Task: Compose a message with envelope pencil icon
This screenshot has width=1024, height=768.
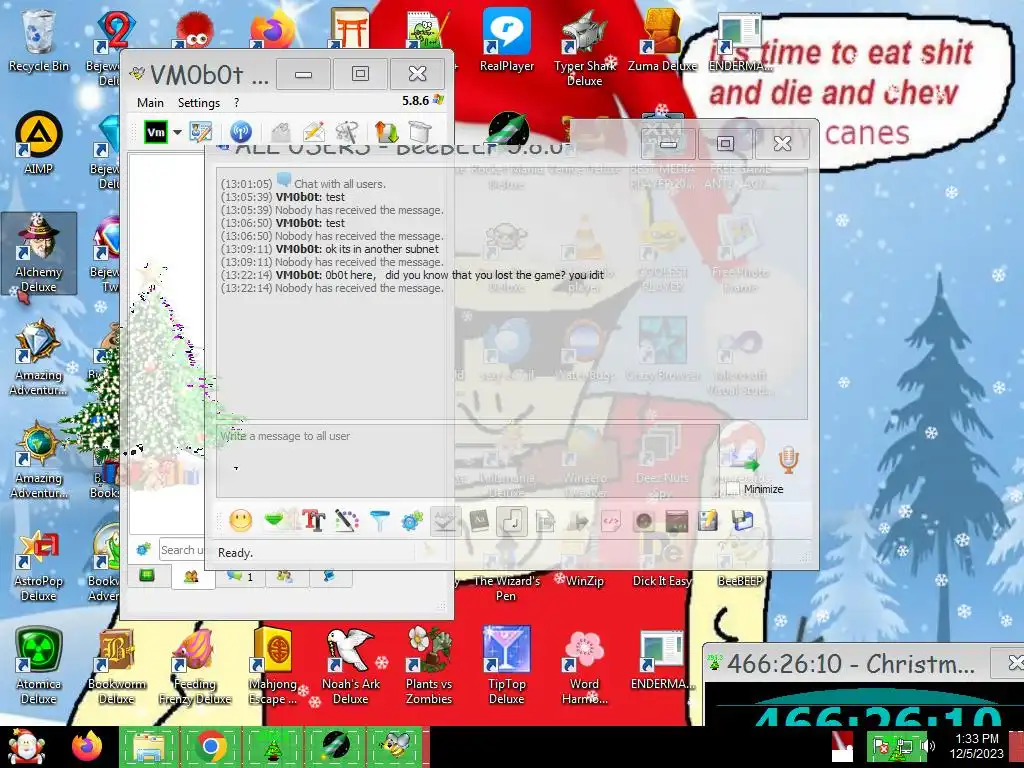Action: (313, 132)
